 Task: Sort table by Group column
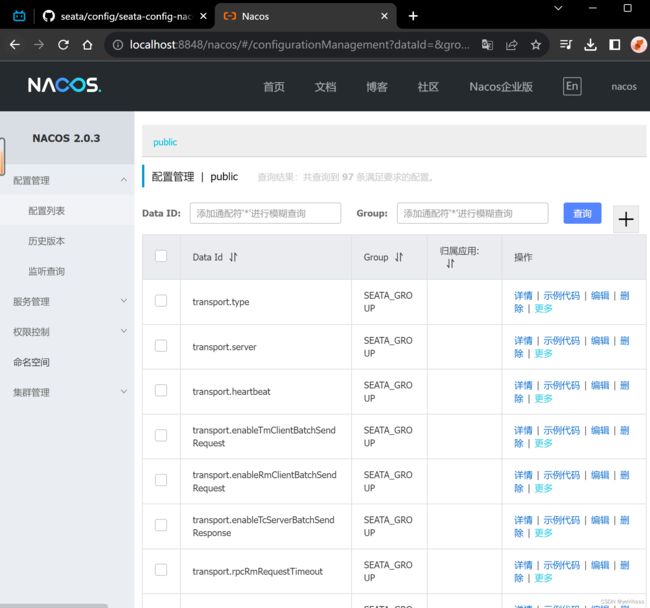[399, 257]
